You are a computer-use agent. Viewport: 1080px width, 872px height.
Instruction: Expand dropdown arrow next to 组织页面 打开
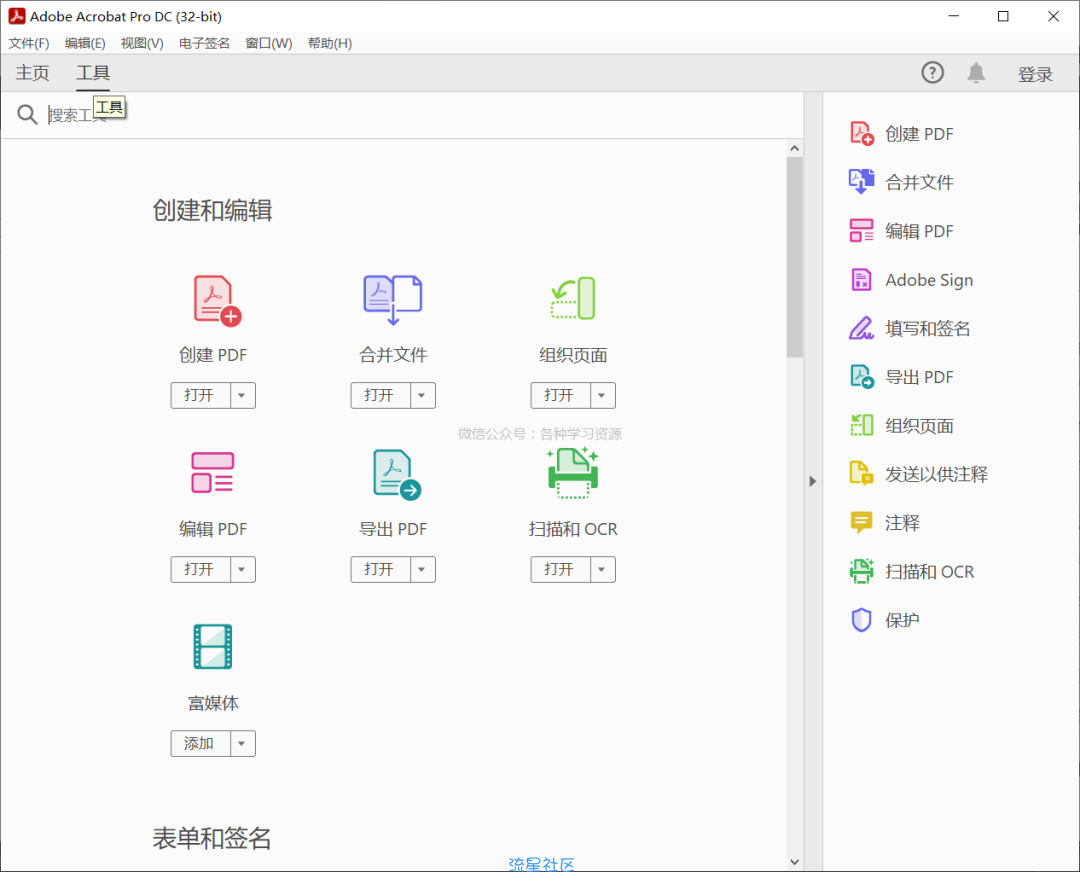click(x=602, y=395)
